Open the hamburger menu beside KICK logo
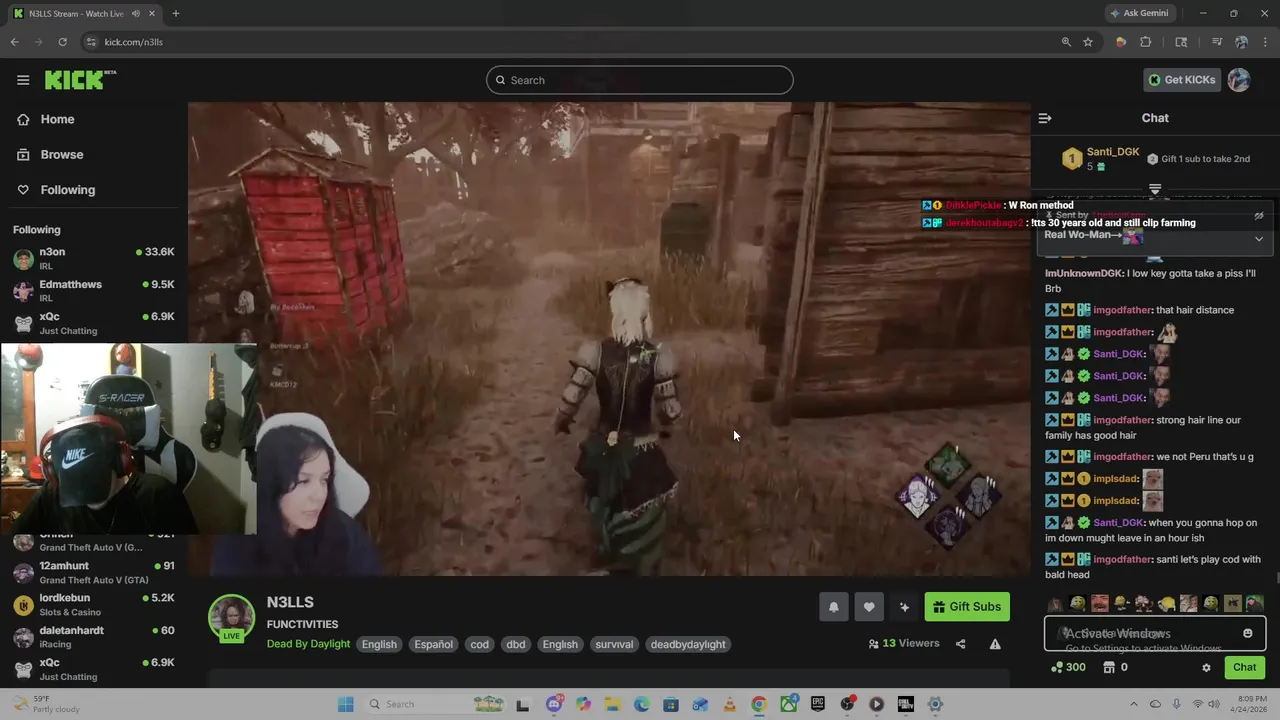 [x=23, y=80]
